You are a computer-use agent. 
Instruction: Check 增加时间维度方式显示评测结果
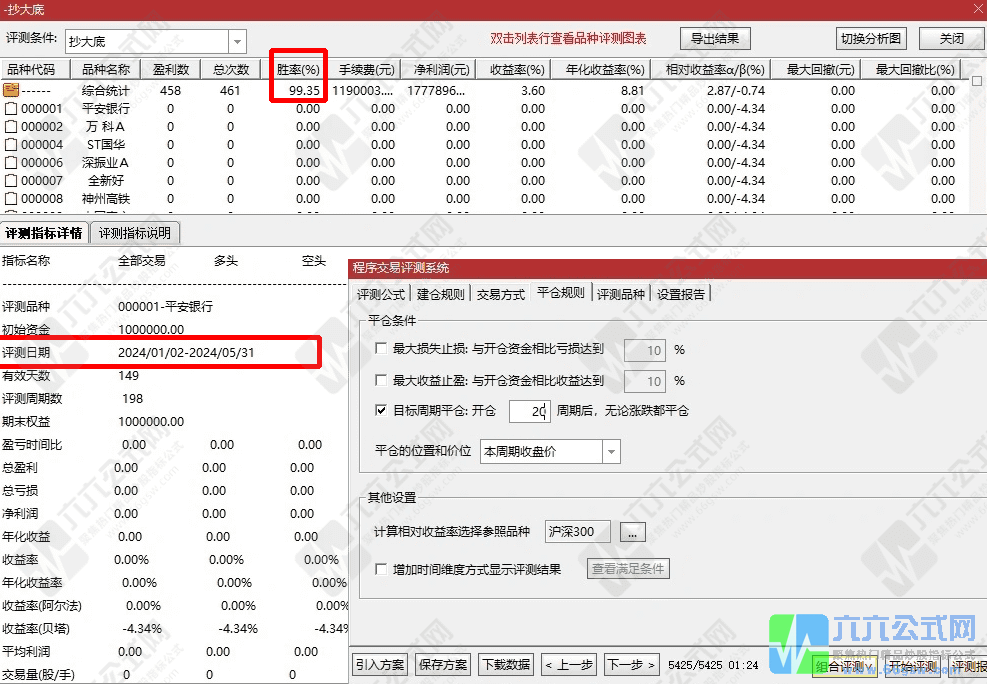[x=381, y=567]
